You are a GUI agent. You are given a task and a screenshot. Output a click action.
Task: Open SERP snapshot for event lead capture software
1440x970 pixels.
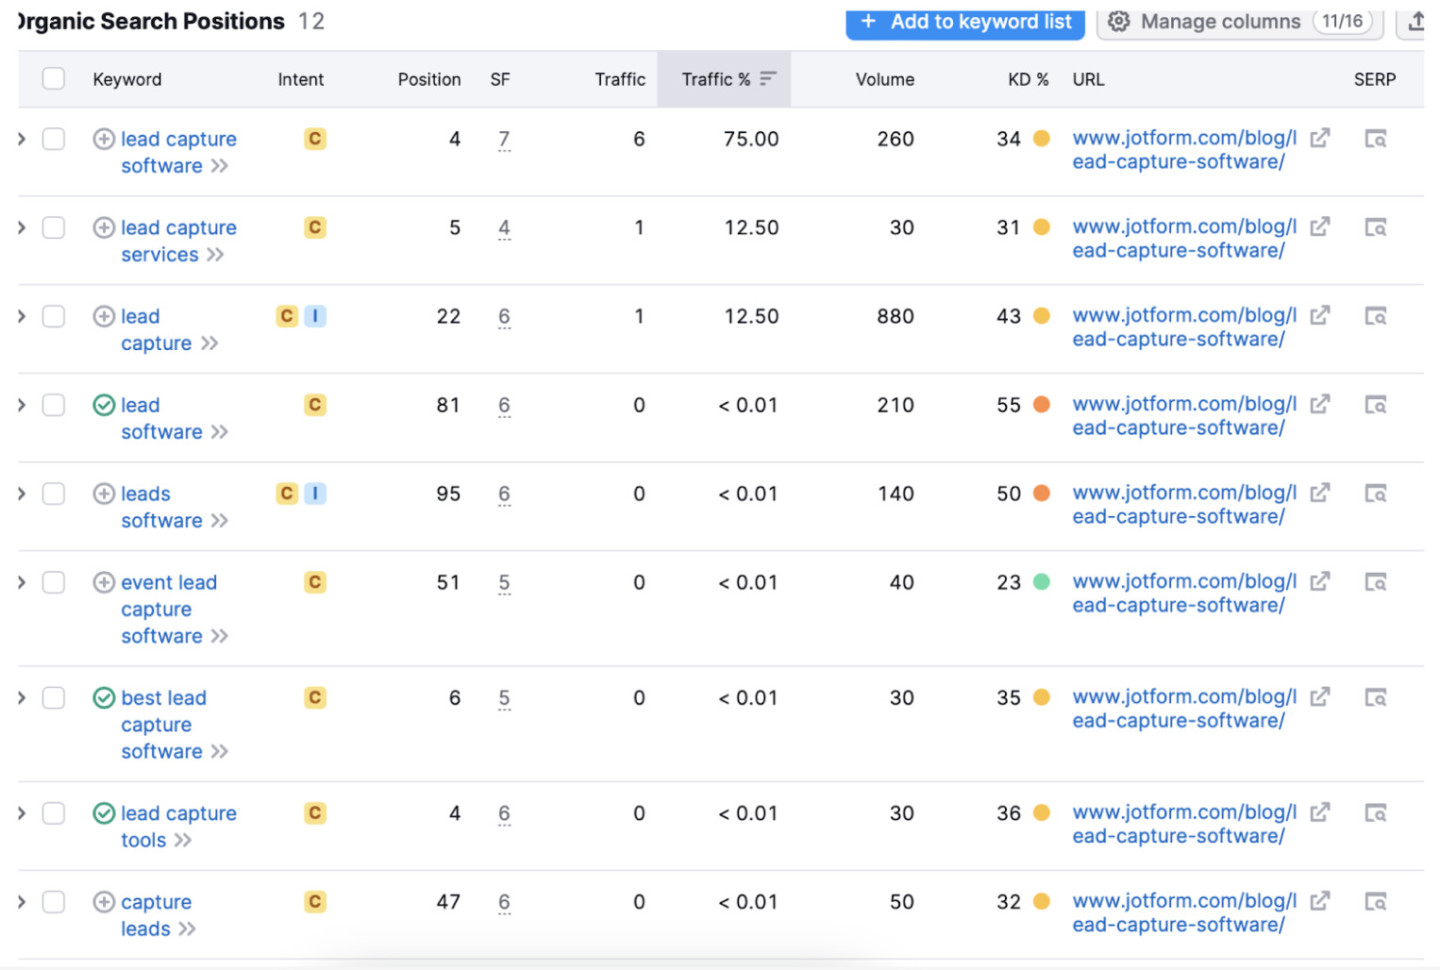(x=1376, y=582)
